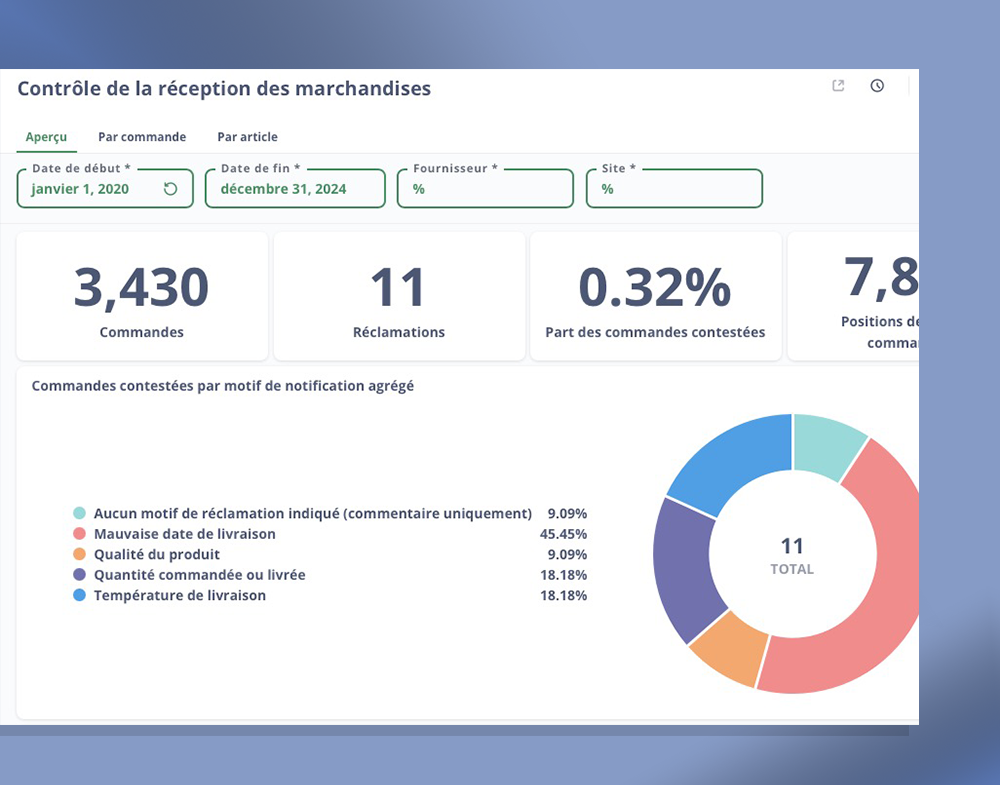This screenshot has width=1000, height=785.
Task: Click the 11 Réclamations KPI card
Action: pos(399,297)
